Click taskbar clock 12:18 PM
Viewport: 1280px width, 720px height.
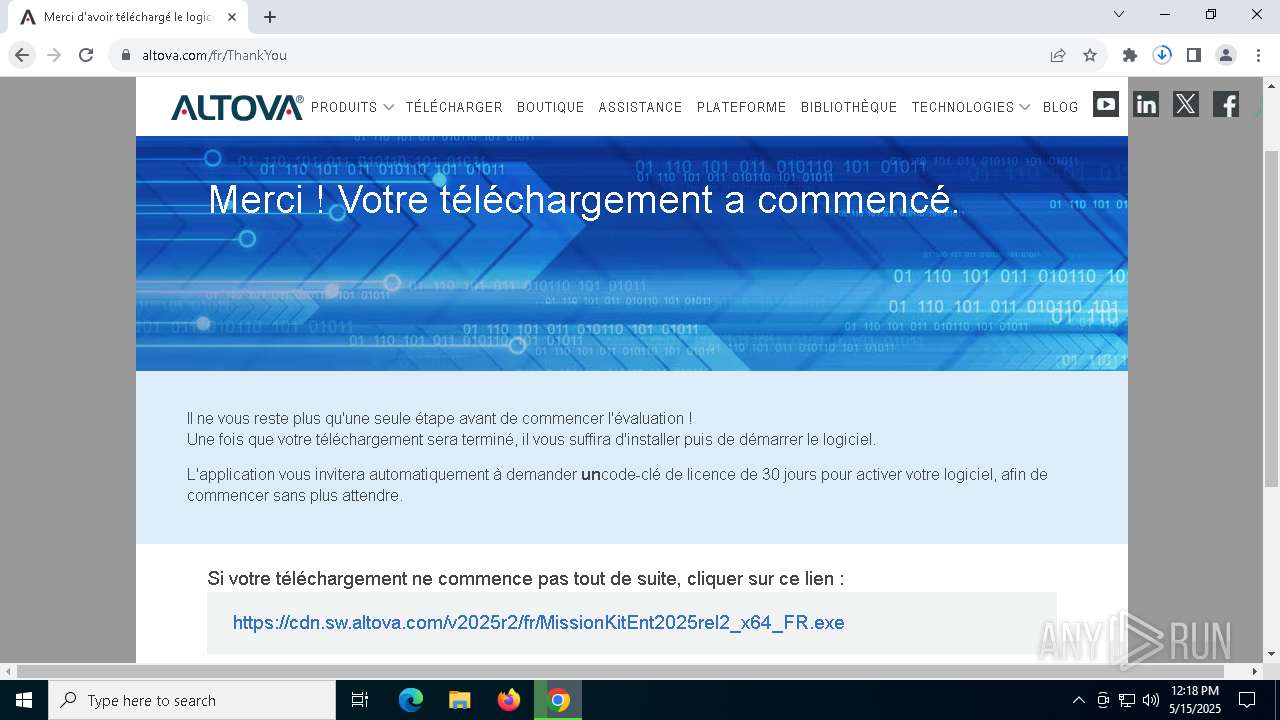tap(1195, 700)
